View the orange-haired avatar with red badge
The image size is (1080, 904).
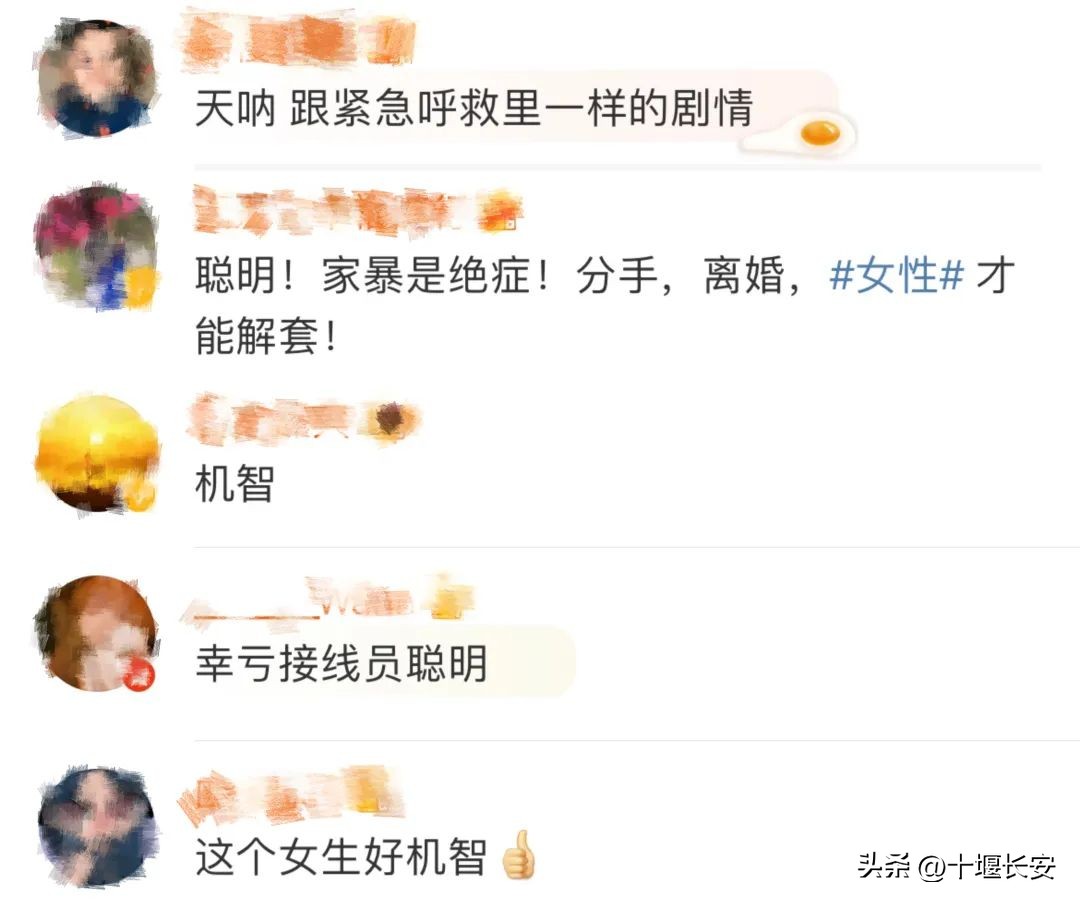click(x=96, y=634)
